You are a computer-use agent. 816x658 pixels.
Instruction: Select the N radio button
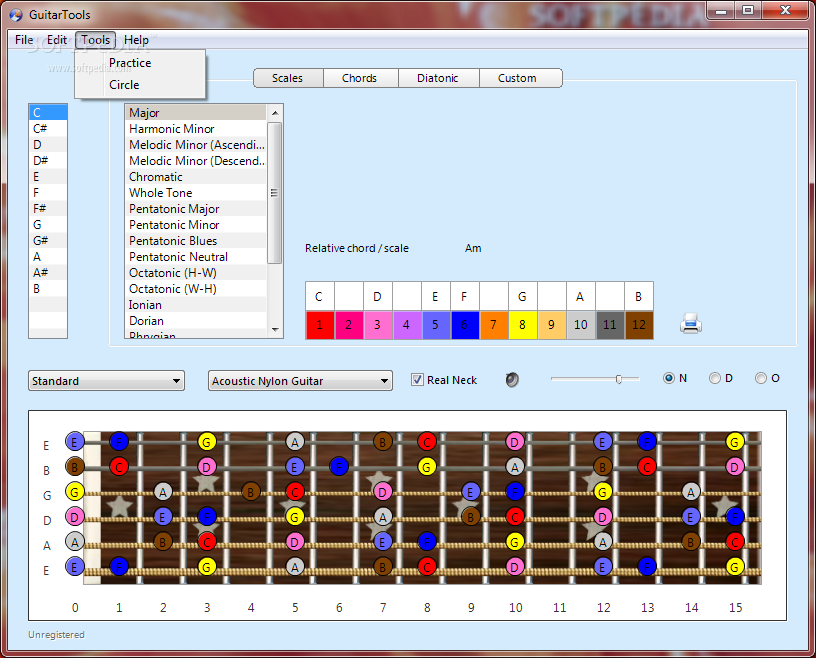[669, 378]
